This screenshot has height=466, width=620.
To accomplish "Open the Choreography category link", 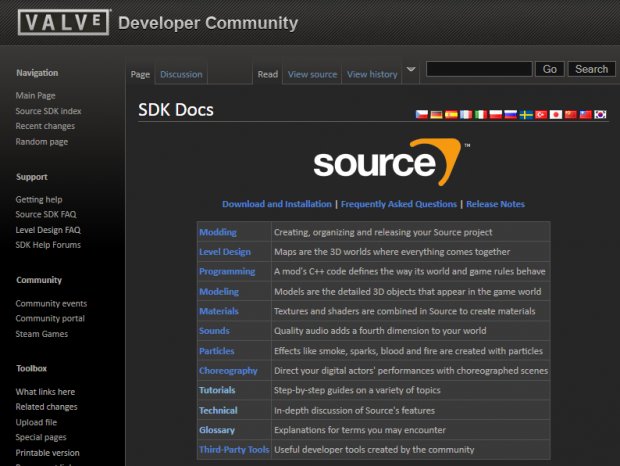I will (x=228, y=371).
